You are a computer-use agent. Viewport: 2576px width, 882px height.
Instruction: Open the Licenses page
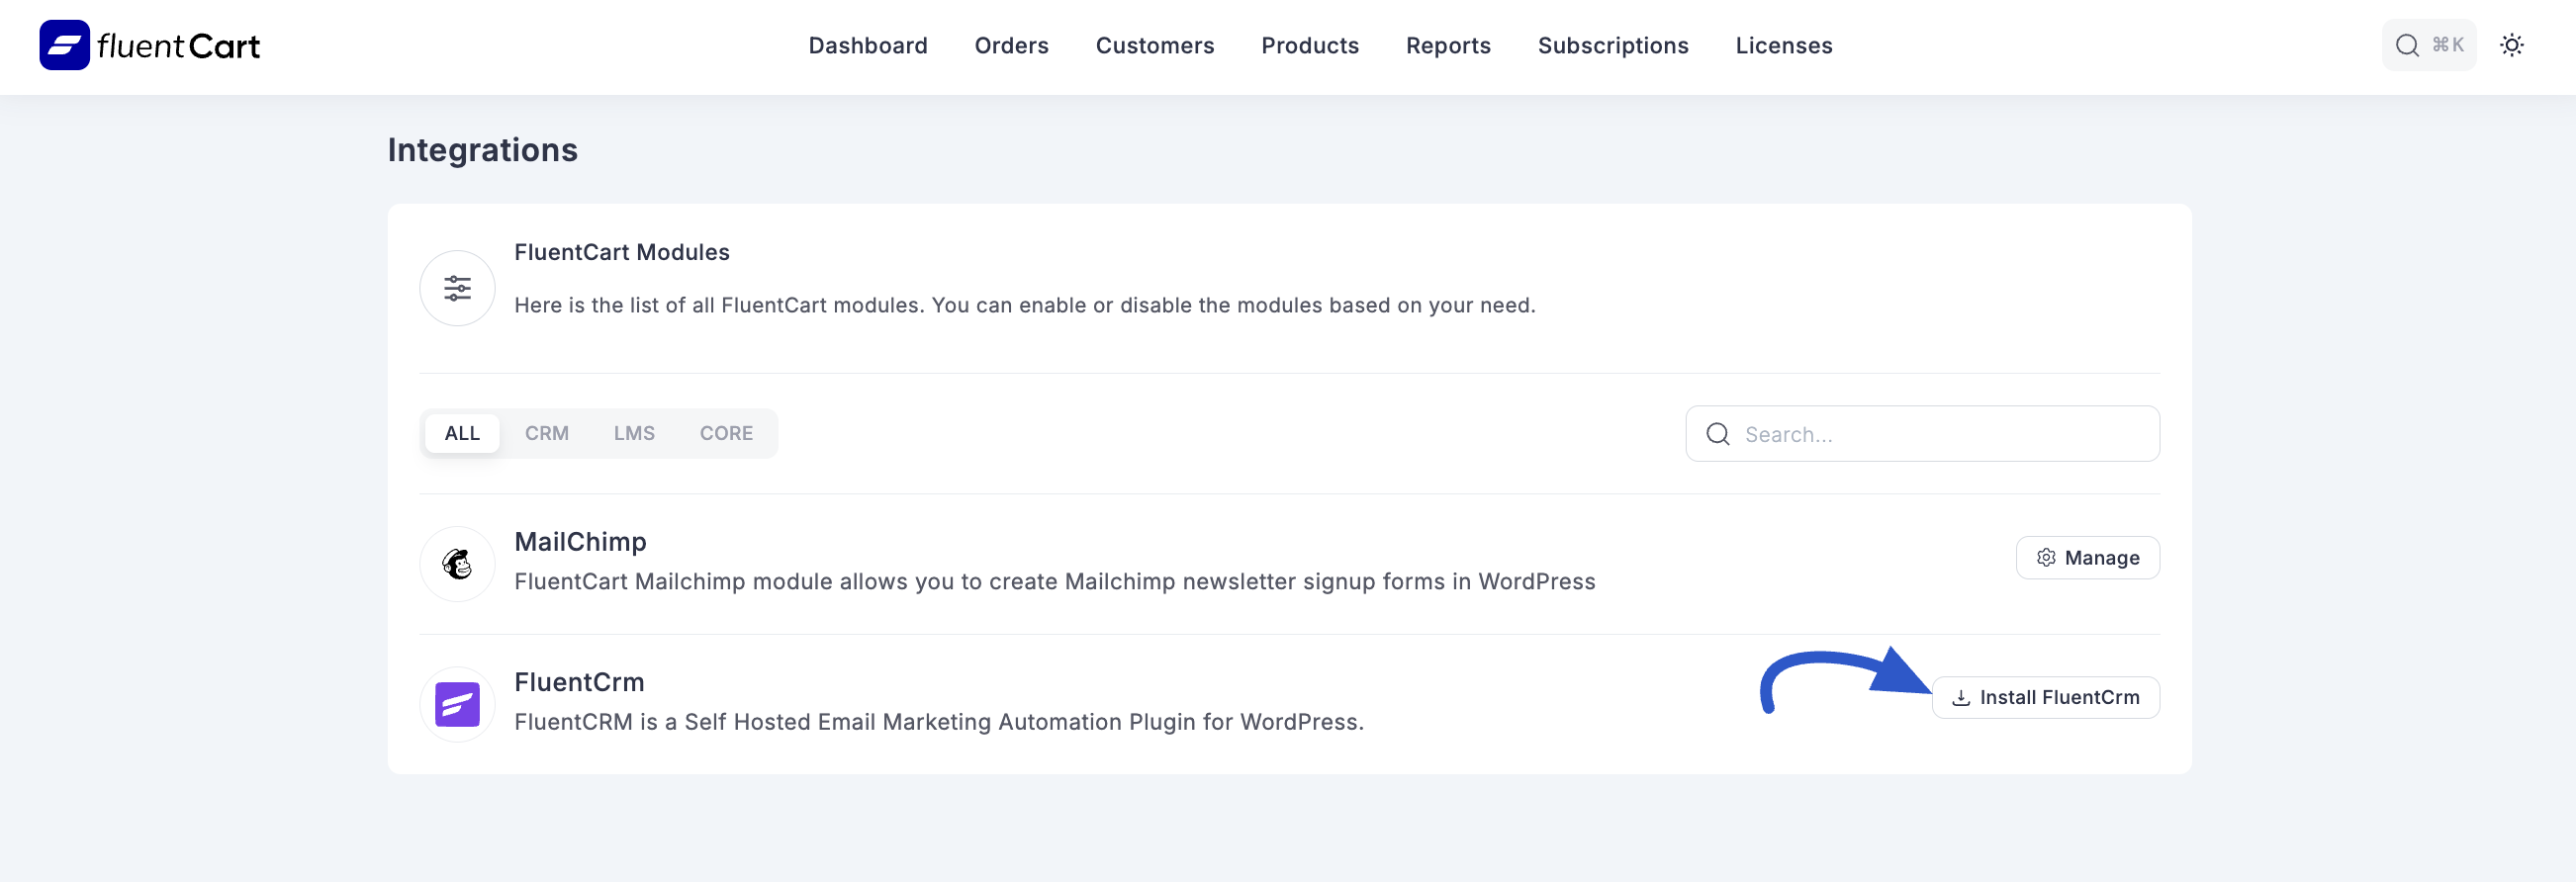[x=1783, y=46]
